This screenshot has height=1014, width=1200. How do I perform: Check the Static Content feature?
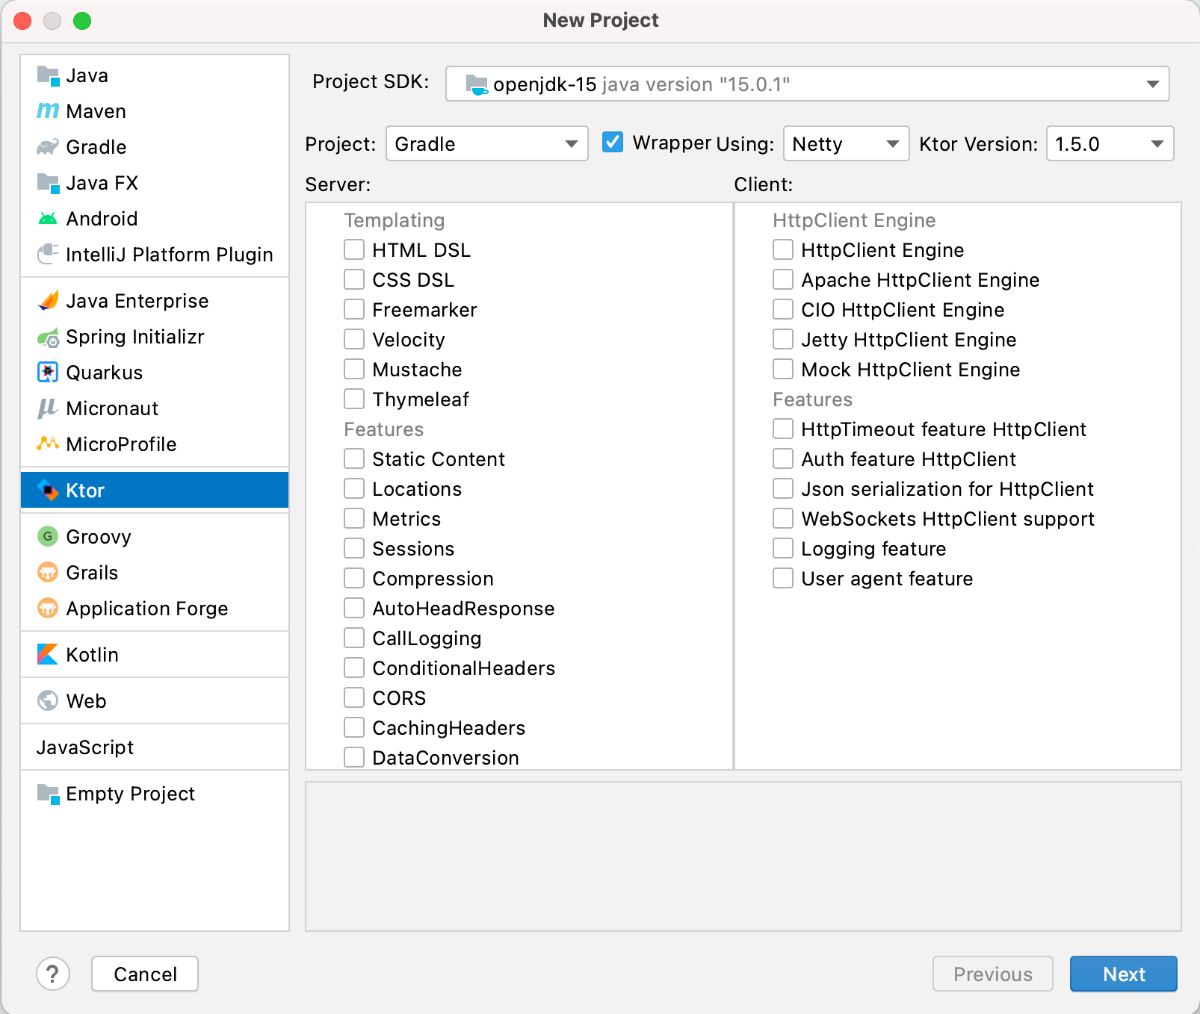click(354, 459)
